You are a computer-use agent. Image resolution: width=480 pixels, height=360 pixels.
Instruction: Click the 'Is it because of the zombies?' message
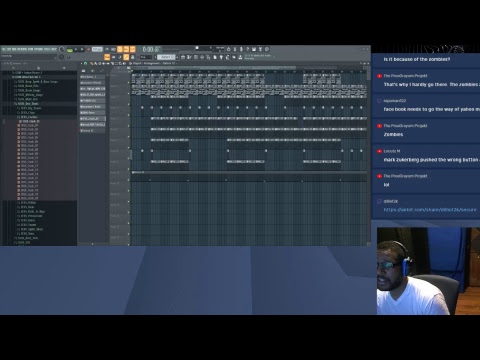pyautogui.click(x=417, y=59)
